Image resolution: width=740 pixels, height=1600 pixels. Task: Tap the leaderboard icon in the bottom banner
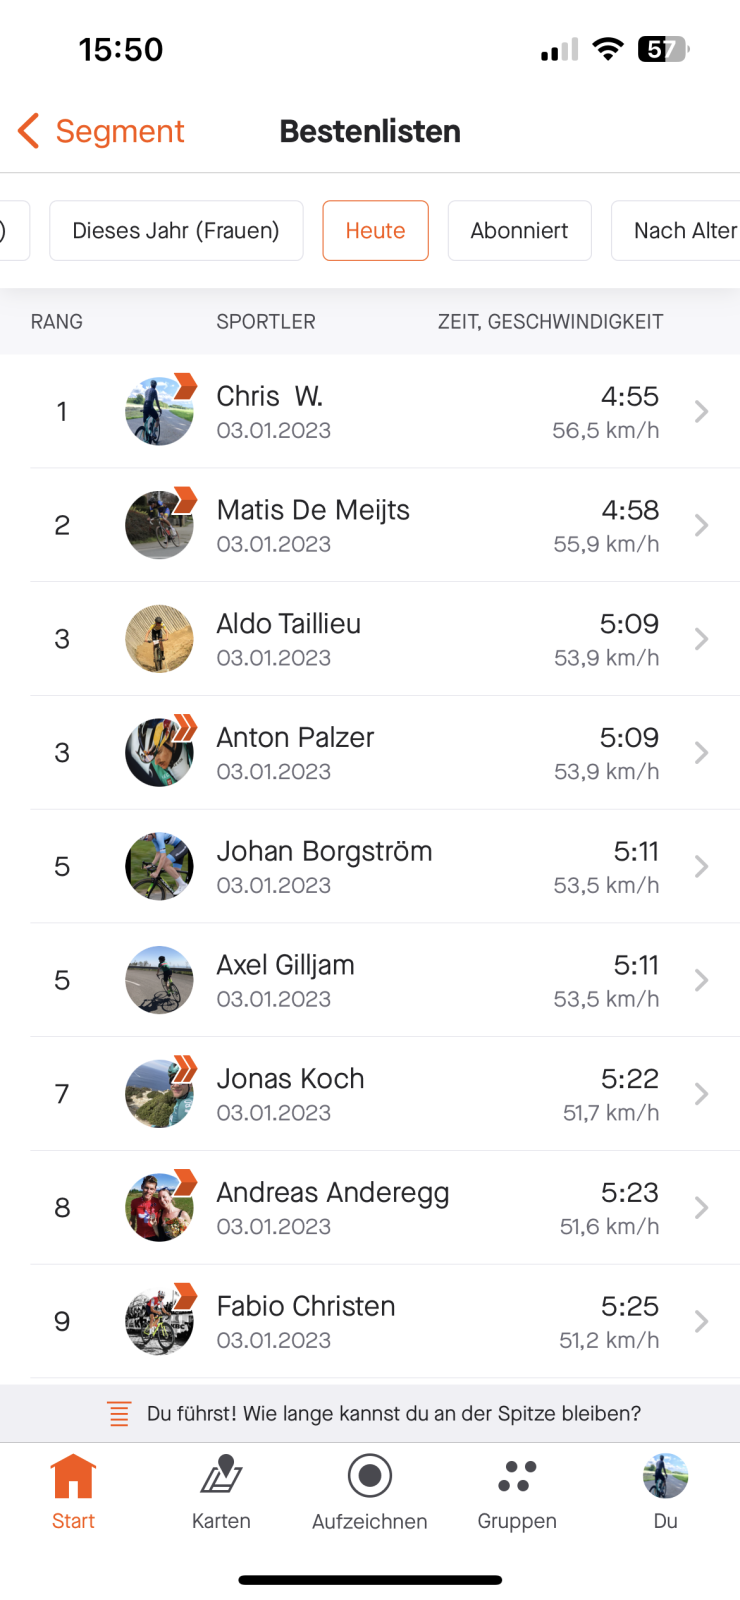pos(119,1414)
